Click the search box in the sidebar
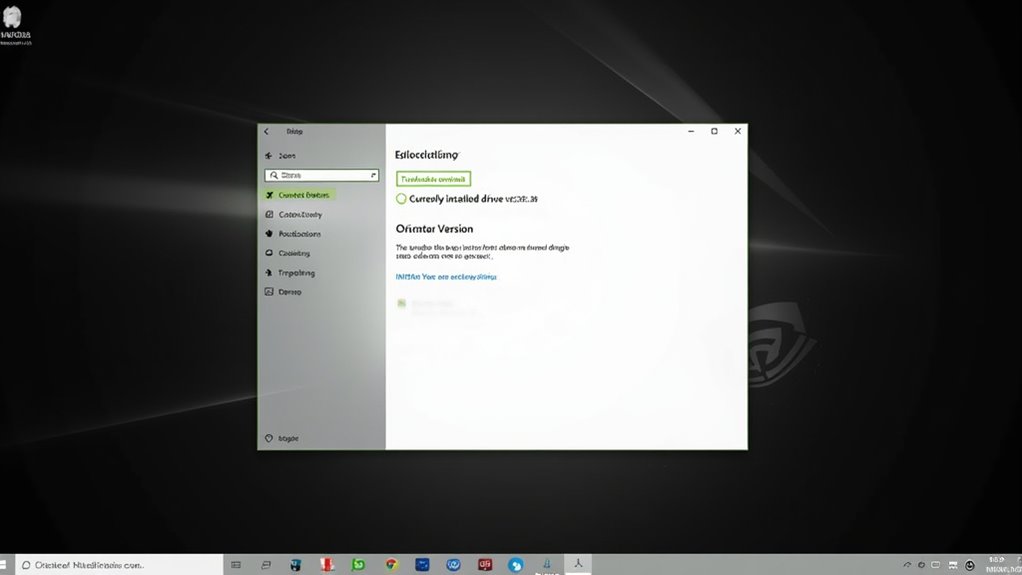Screen dimensions: 1022x575 pyautogui.click(x=322, y=175)
